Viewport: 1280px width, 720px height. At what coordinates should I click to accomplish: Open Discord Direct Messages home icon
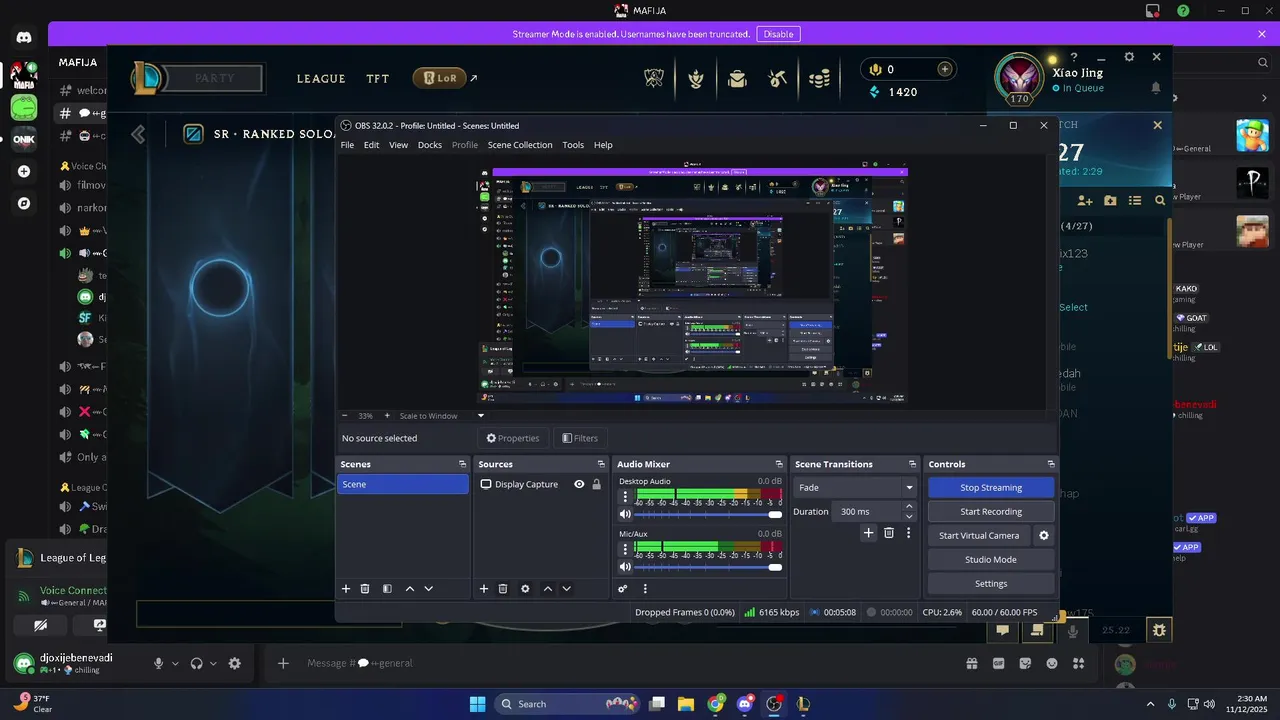pyautogui.click(x=24, y=38)
